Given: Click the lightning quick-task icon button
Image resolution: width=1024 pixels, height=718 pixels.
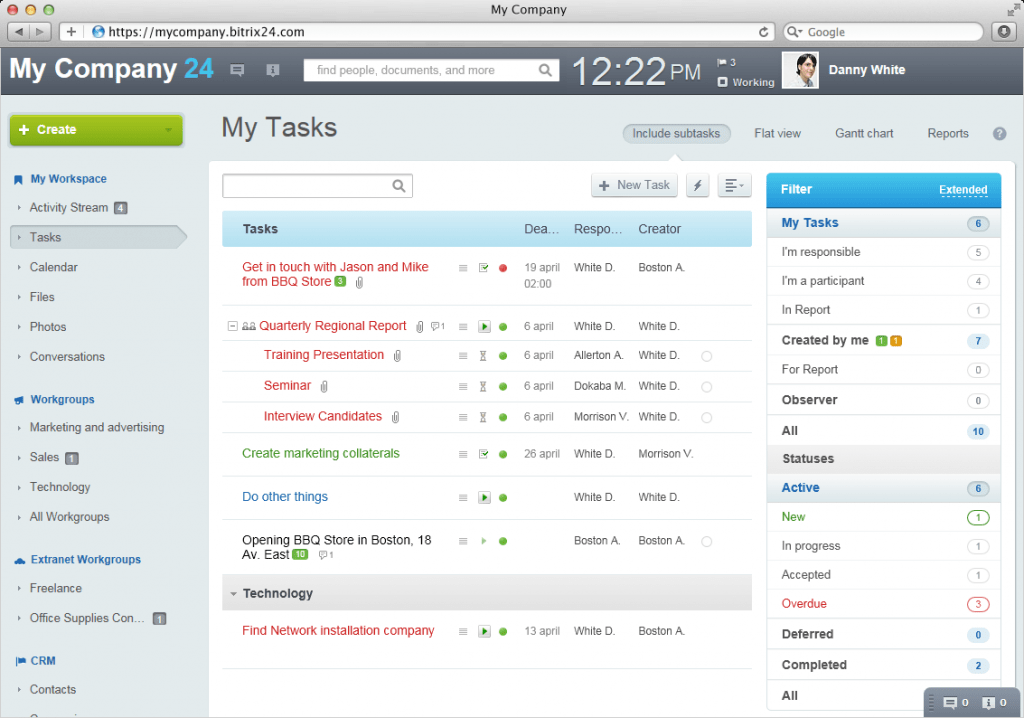Looking at the screenshot, I should tap(697, 185).
